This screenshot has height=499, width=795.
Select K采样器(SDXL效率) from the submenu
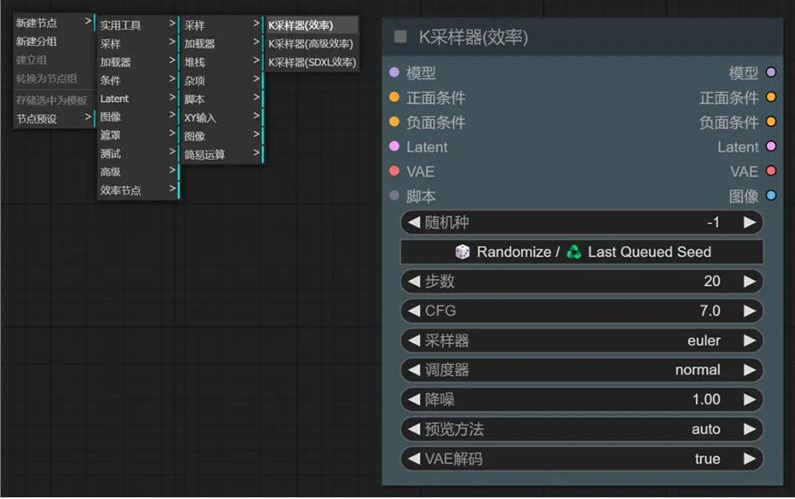[x=312, y=62]
